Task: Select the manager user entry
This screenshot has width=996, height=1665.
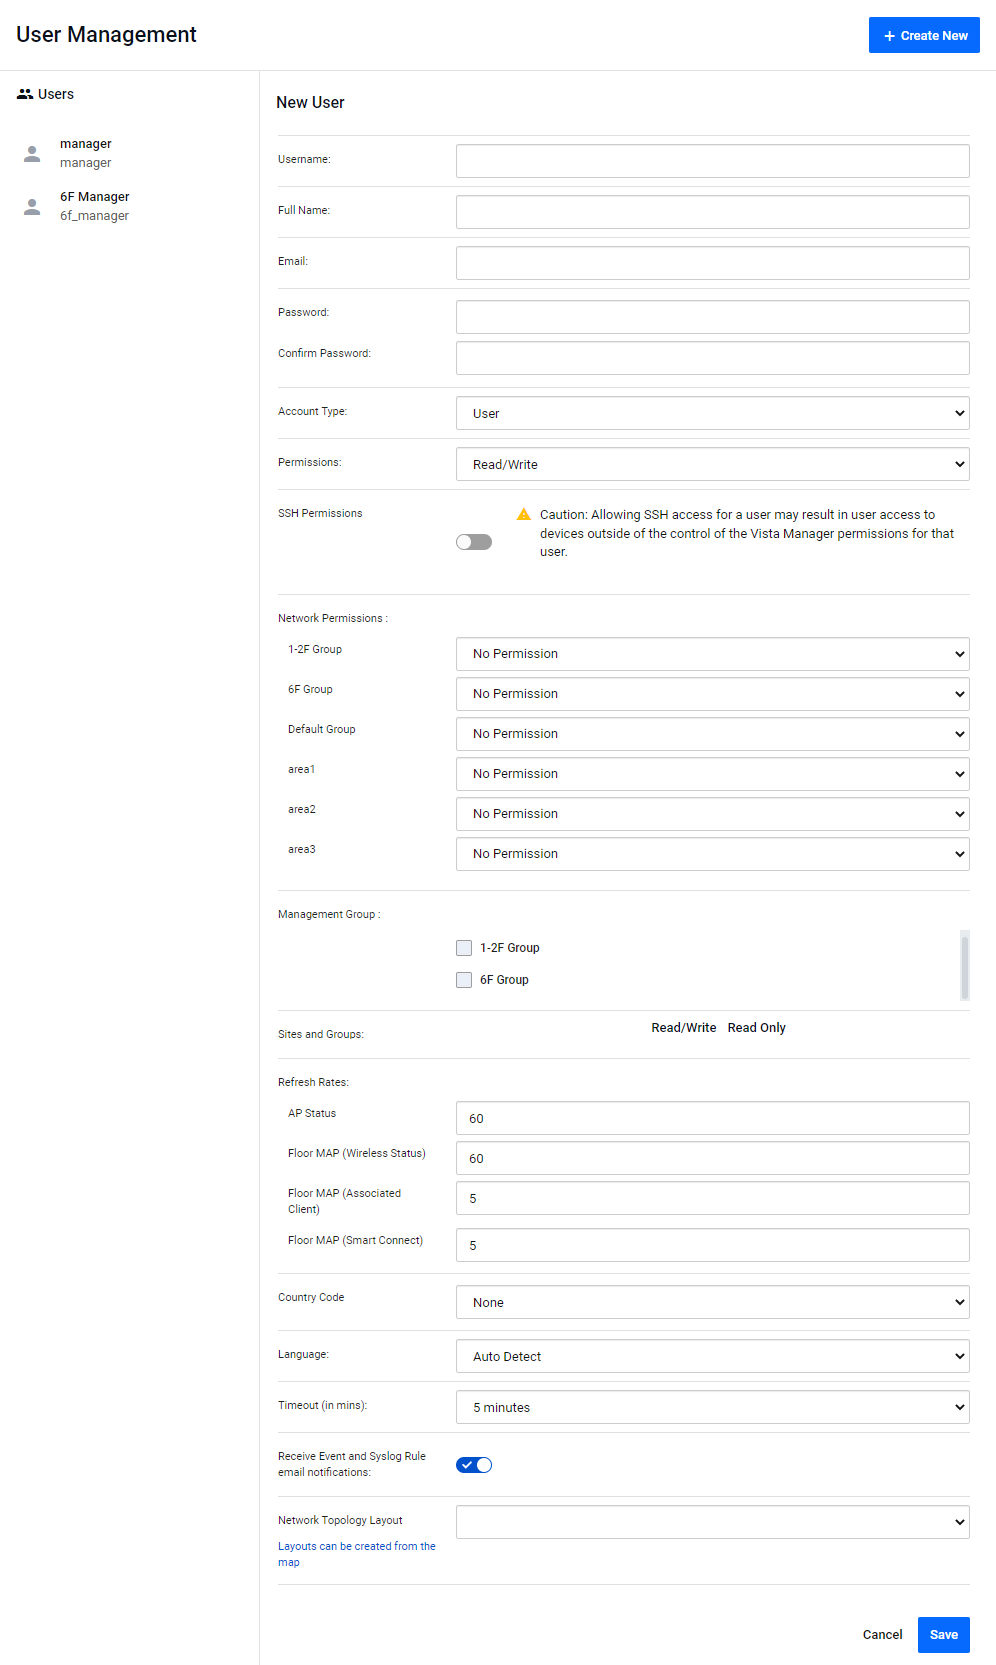Action: coord(86,153)
